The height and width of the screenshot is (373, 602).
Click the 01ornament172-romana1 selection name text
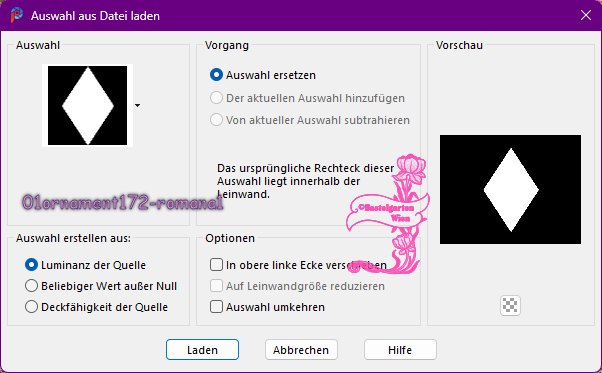[122, 202]
